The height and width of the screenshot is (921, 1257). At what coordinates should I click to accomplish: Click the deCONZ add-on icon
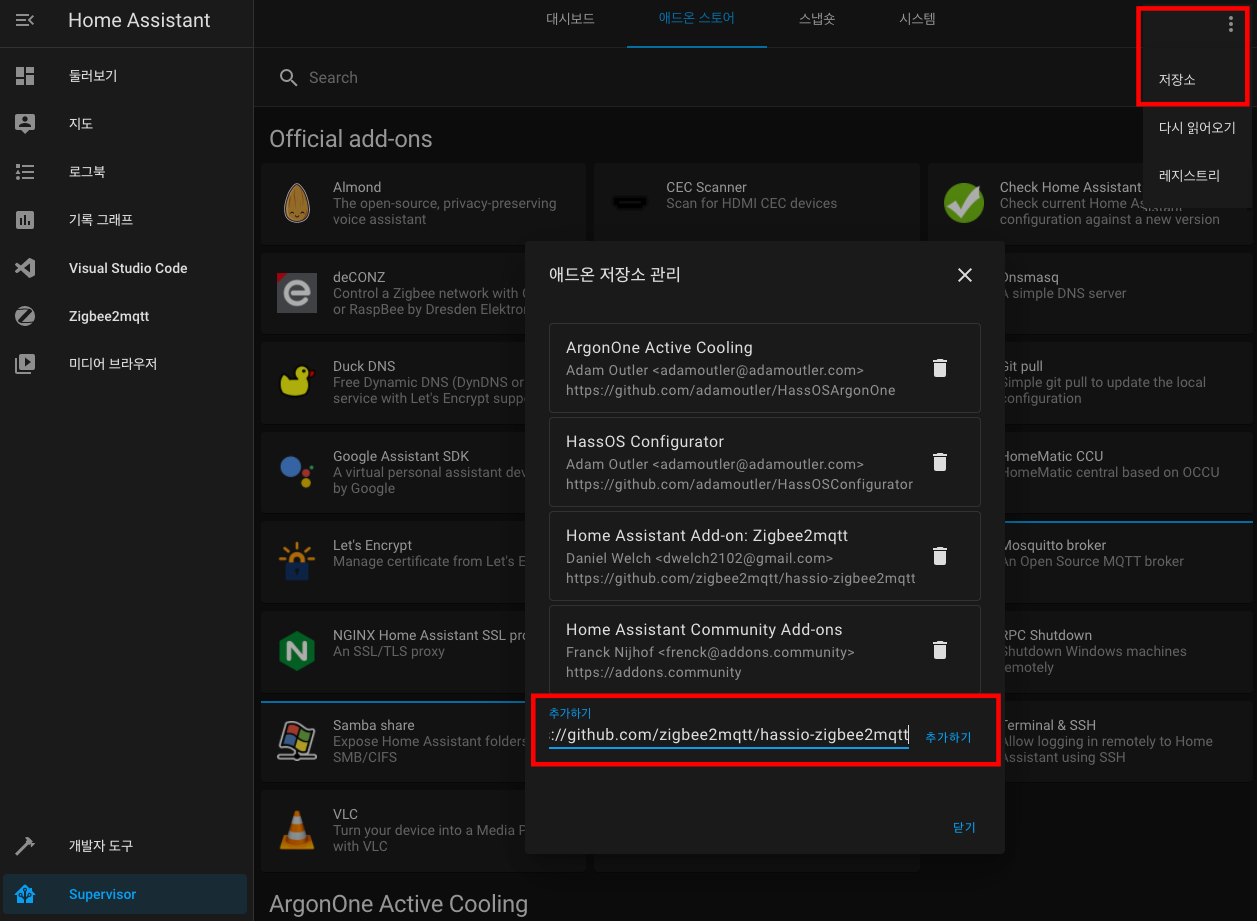(x=297, y=293)
